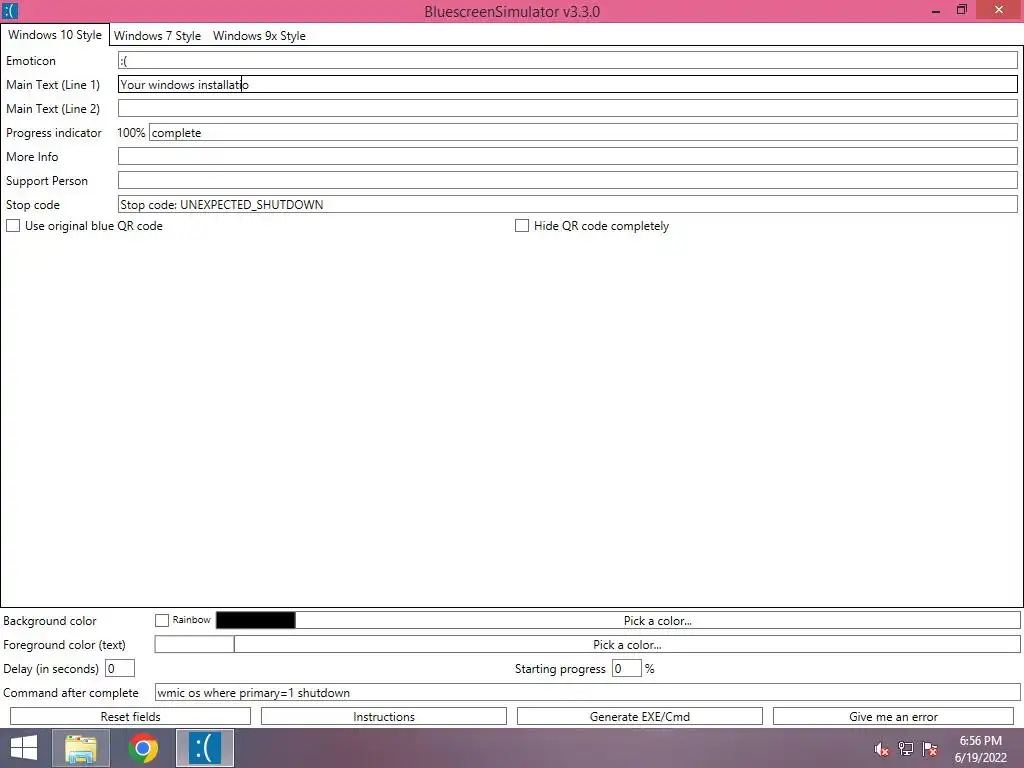Pick a color for foreground text
Screen dimensions: 1024x768
pyautogui.click(x=627, y=645)
